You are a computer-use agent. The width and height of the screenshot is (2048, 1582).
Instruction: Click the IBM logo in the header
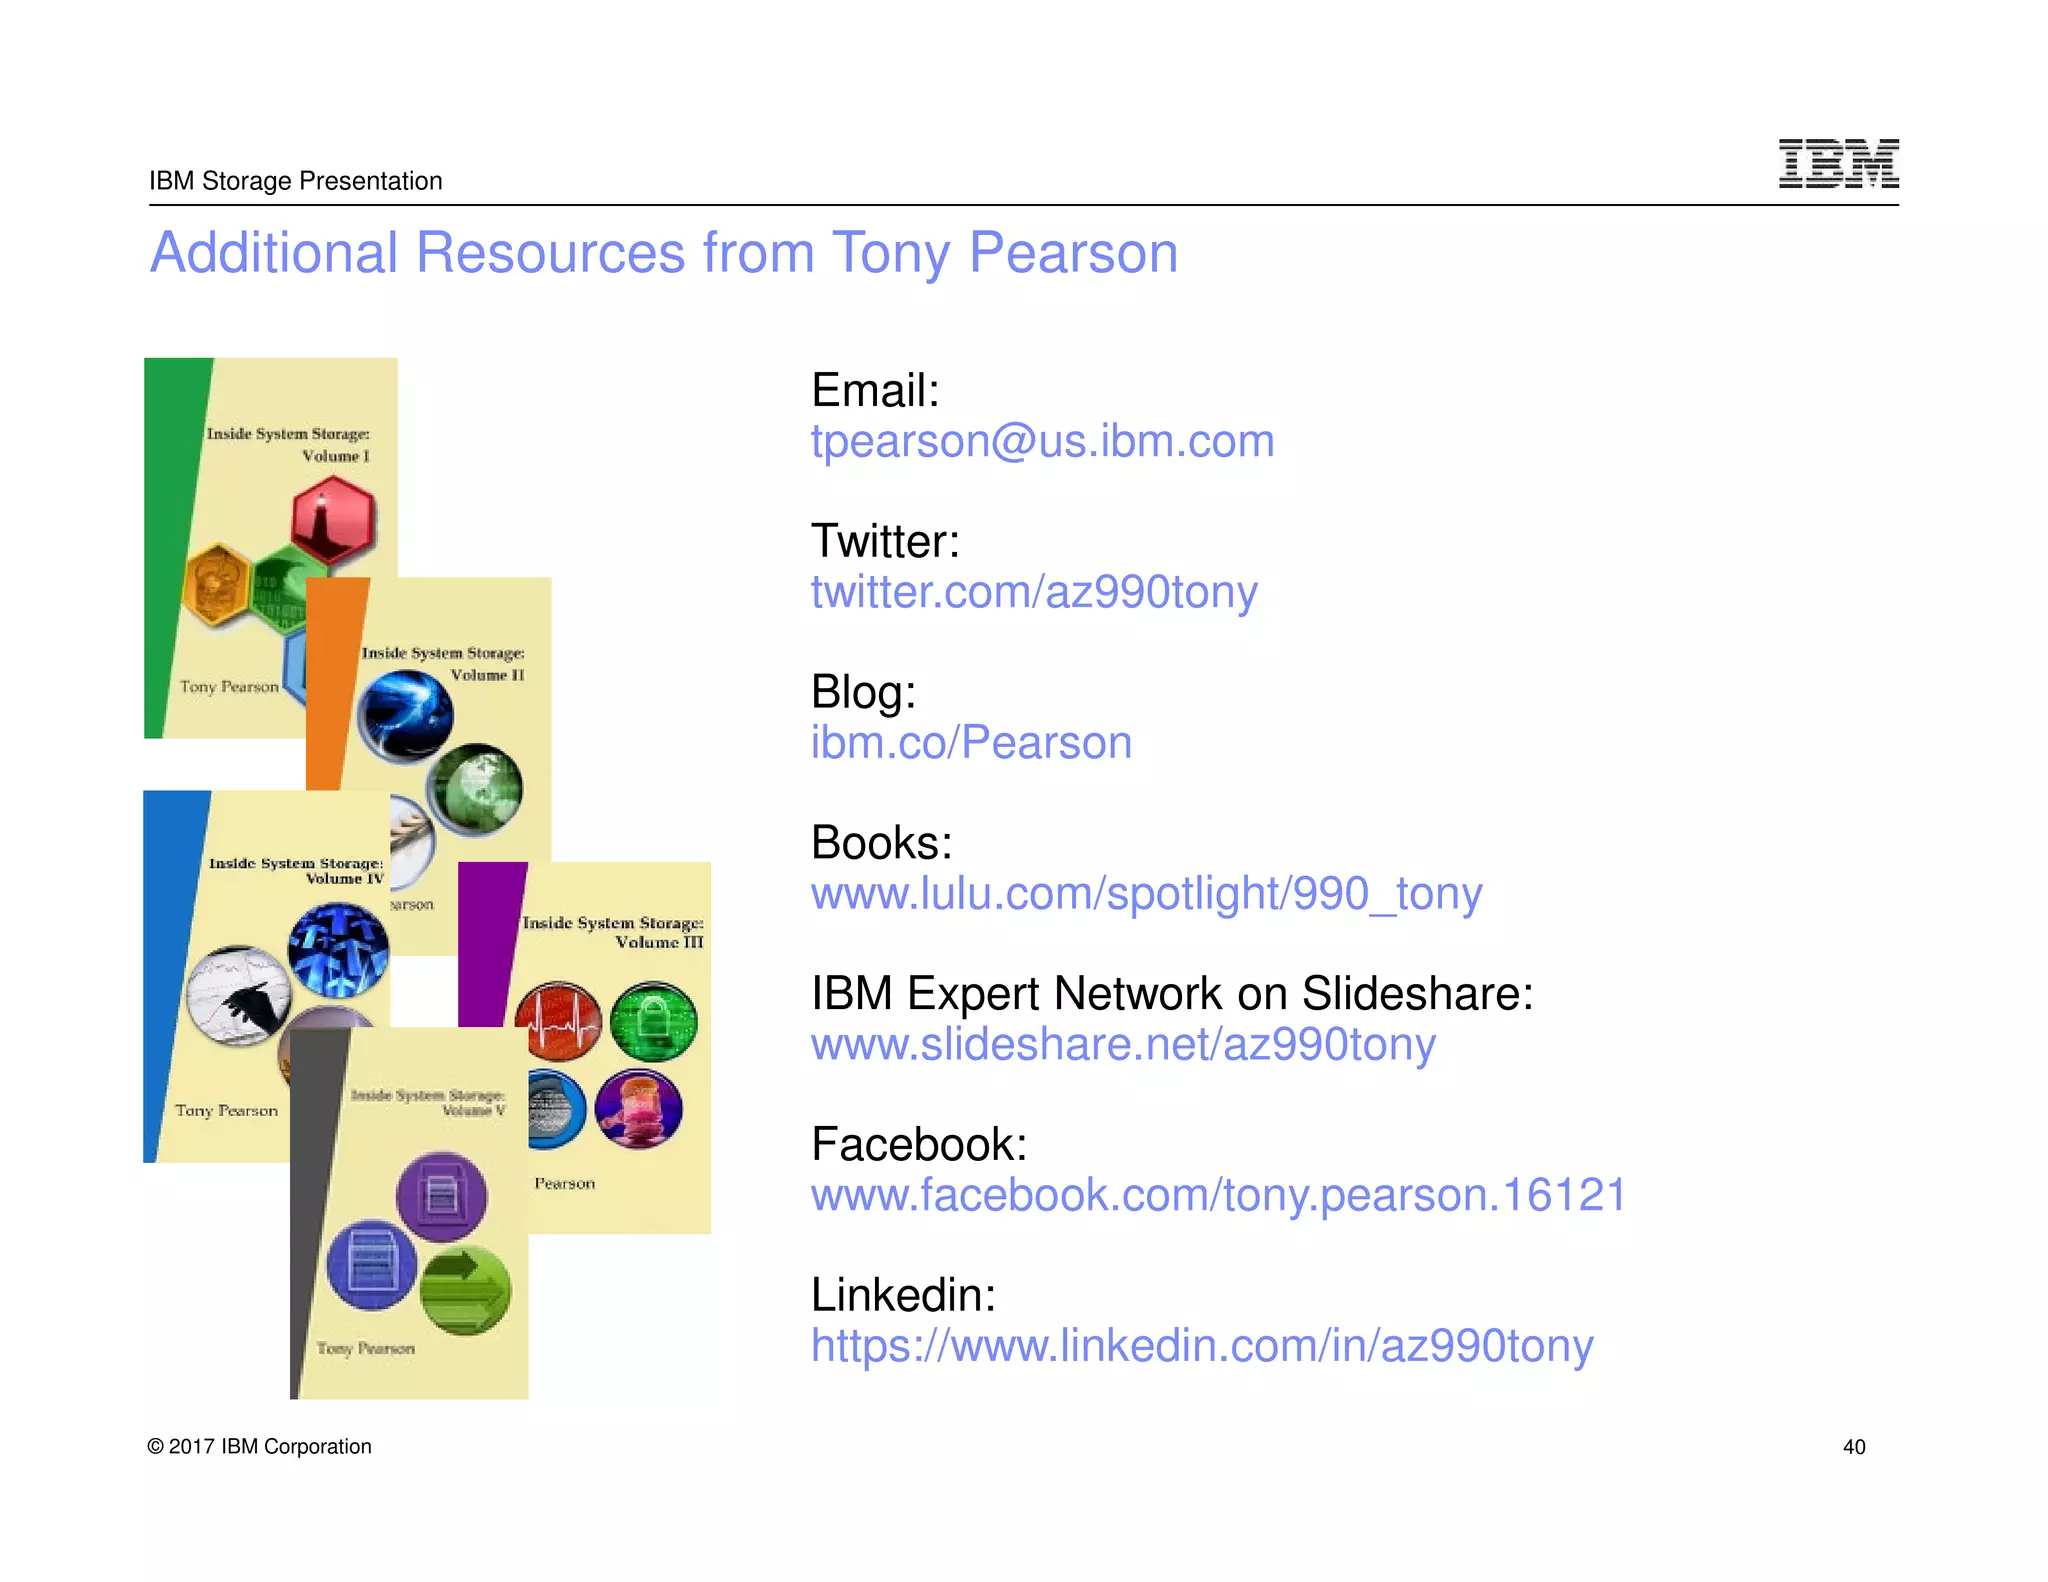1838,163
